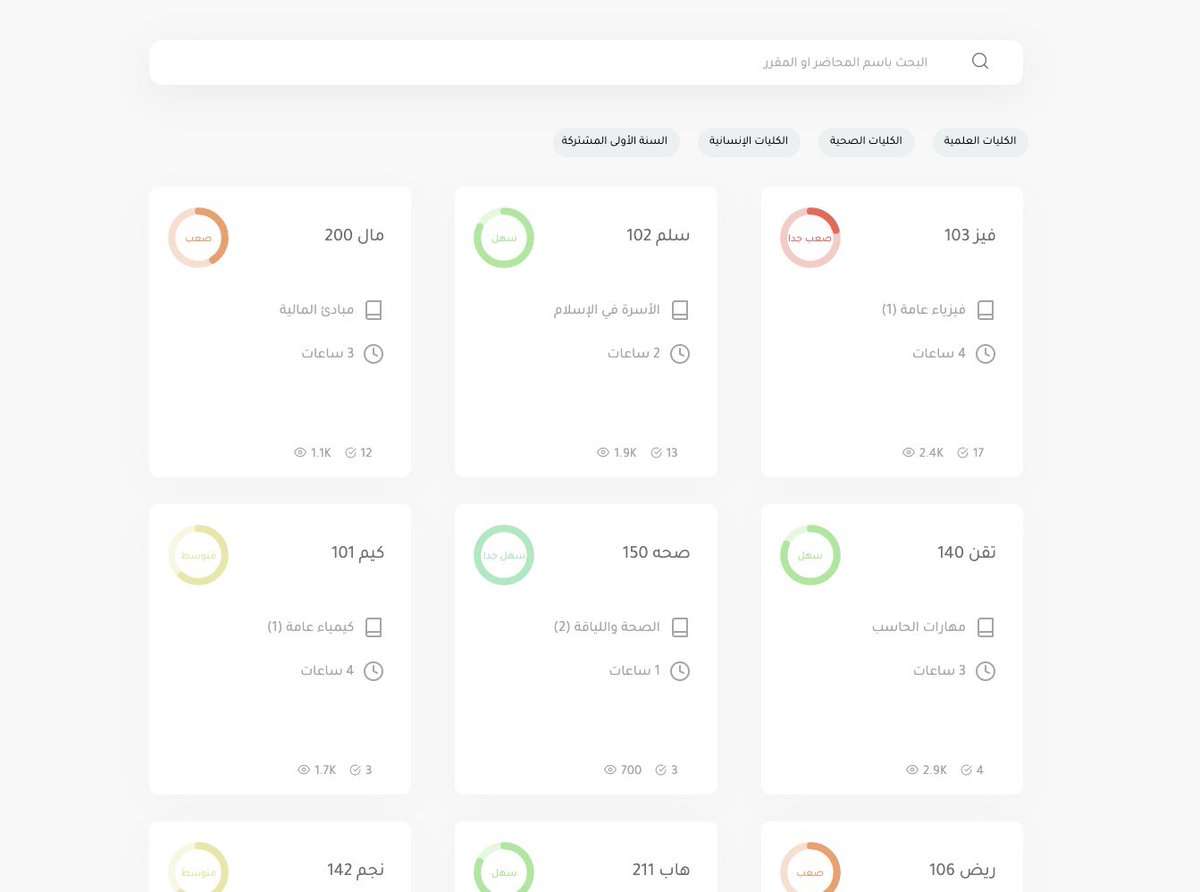The height and width of the screenshot is (892, 1200).
Task: Click the book icon beside مبادئ المالية
Action: pyautogui.click(x=374, y=310)
